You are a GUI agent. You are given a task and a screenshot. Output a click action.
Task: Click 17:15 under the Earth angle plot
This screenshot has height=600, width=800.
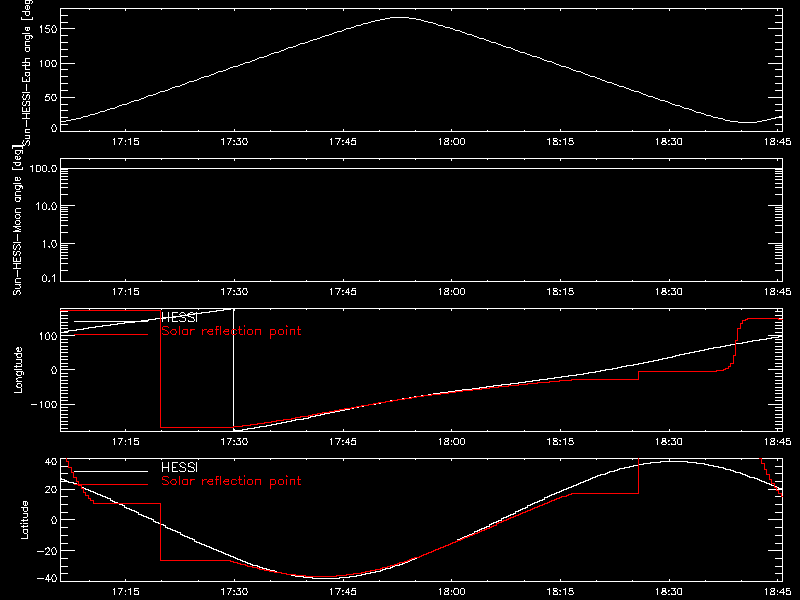pos(126,141)
